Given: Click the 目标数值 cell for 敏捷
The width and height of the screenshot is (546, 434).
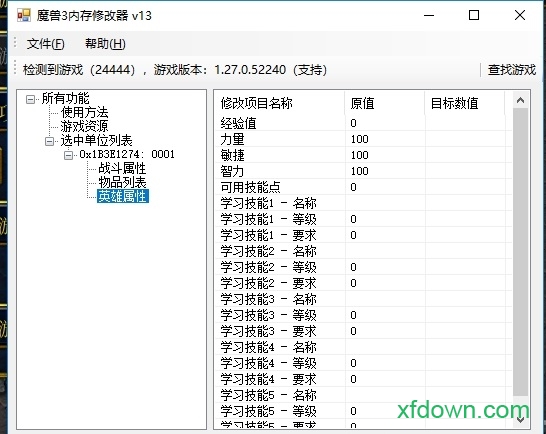Looking at the screenshot, I should (465, 155).
